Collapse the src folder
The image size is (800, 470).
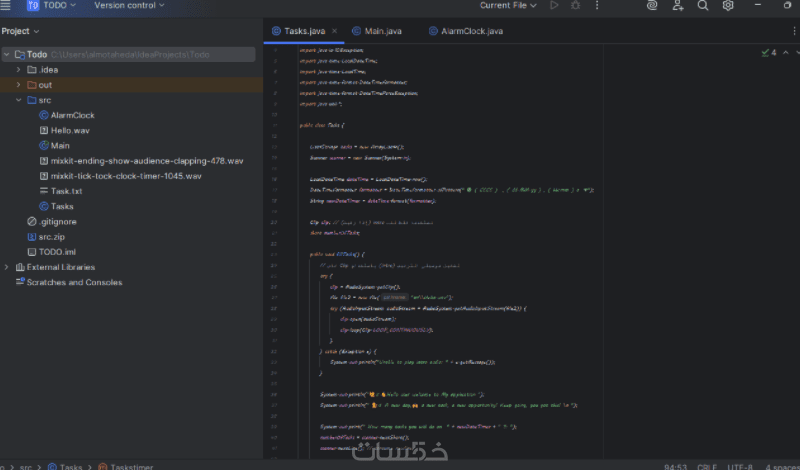click(x=19, y=100)
